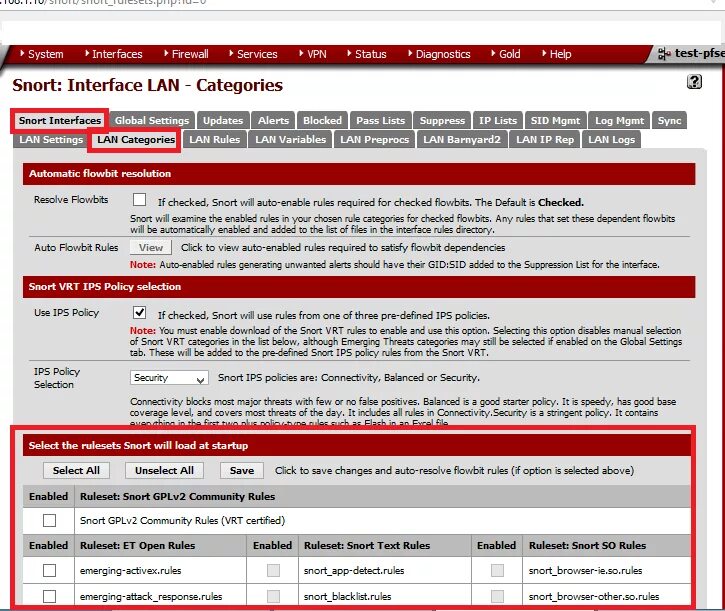Switch to the LAN Settings tab

pos(51,140)
